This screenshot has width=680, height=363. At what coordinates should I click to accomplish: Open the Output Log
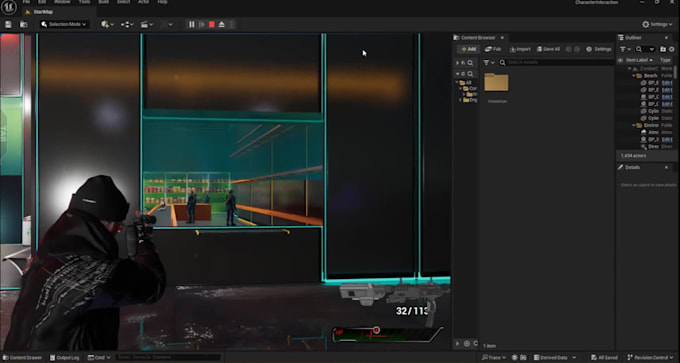point(64,358)
